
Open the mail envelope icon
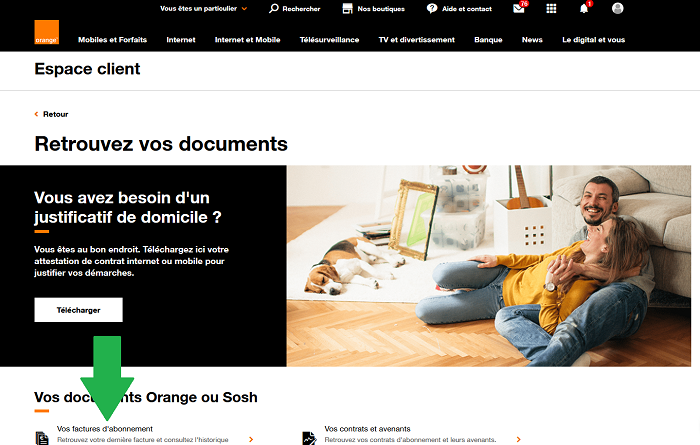click(518, 8)
